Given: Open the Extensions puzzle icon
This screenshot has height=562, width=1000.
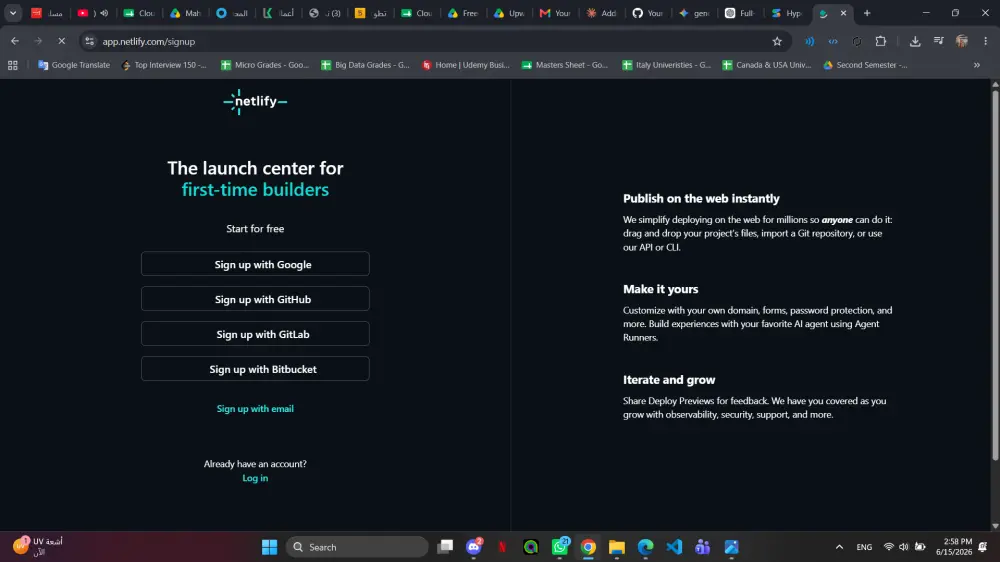Looking at the screenshot, I should point(881,41).
